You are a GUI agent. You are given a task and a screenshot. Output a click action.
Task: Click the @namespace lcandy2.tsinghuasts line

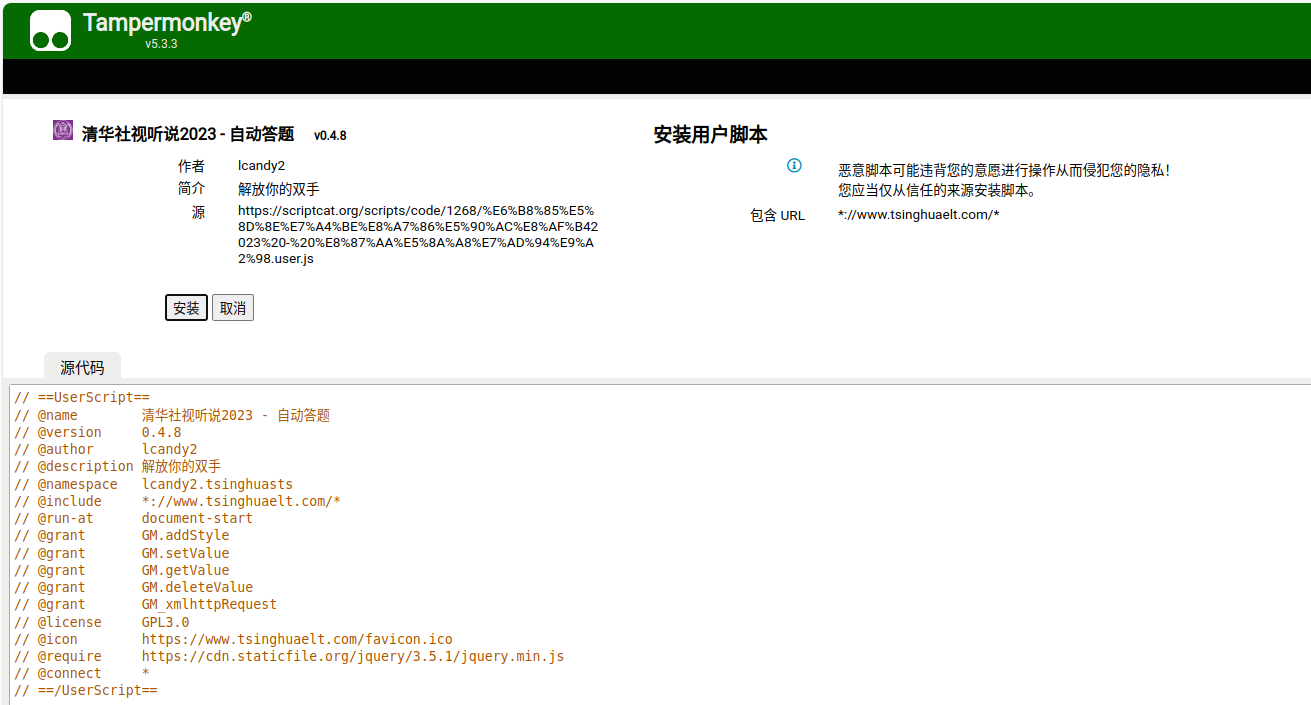154,484
